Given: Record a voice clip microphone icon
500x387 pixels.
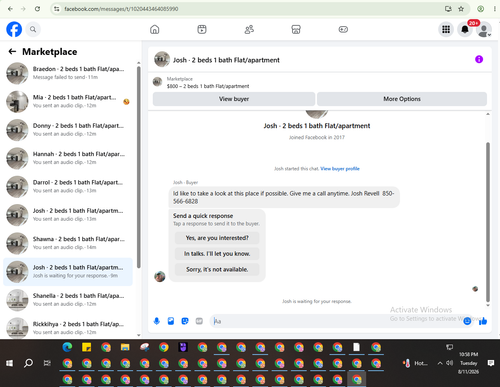Looking at the screenshot, I should (157, 321).
